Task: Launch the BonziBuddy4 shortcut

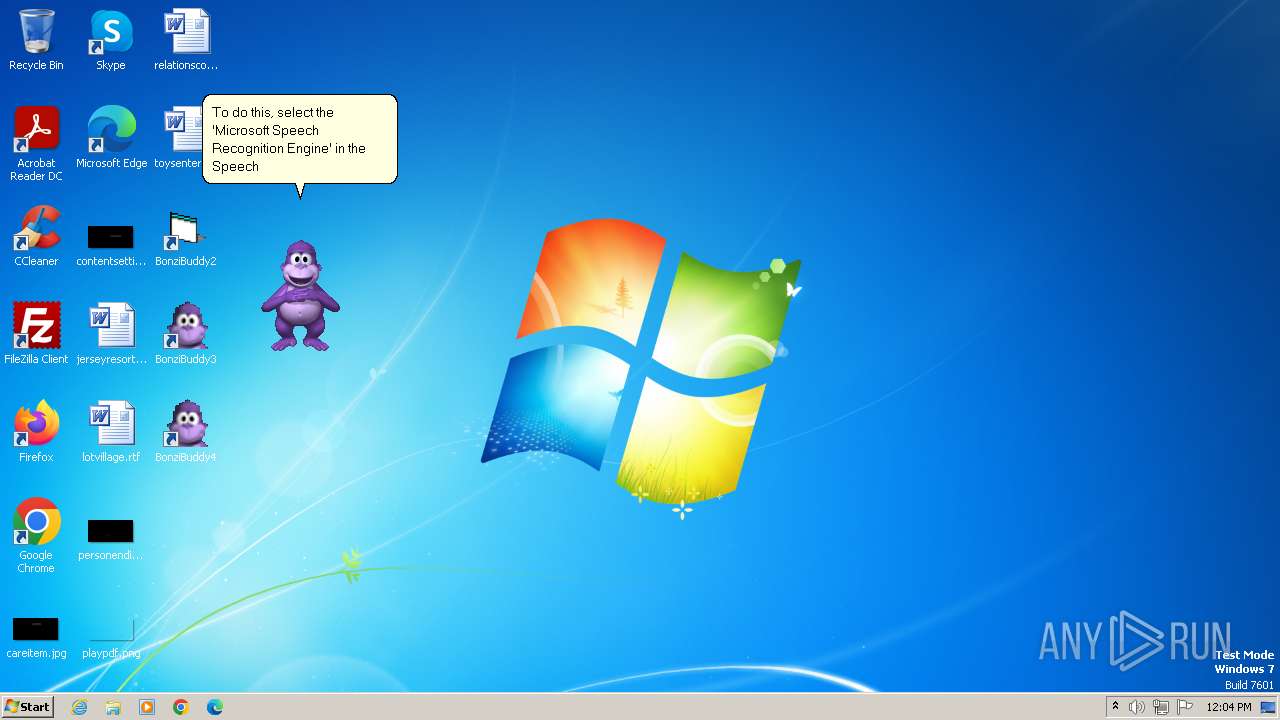Action: tap(186, 432)
